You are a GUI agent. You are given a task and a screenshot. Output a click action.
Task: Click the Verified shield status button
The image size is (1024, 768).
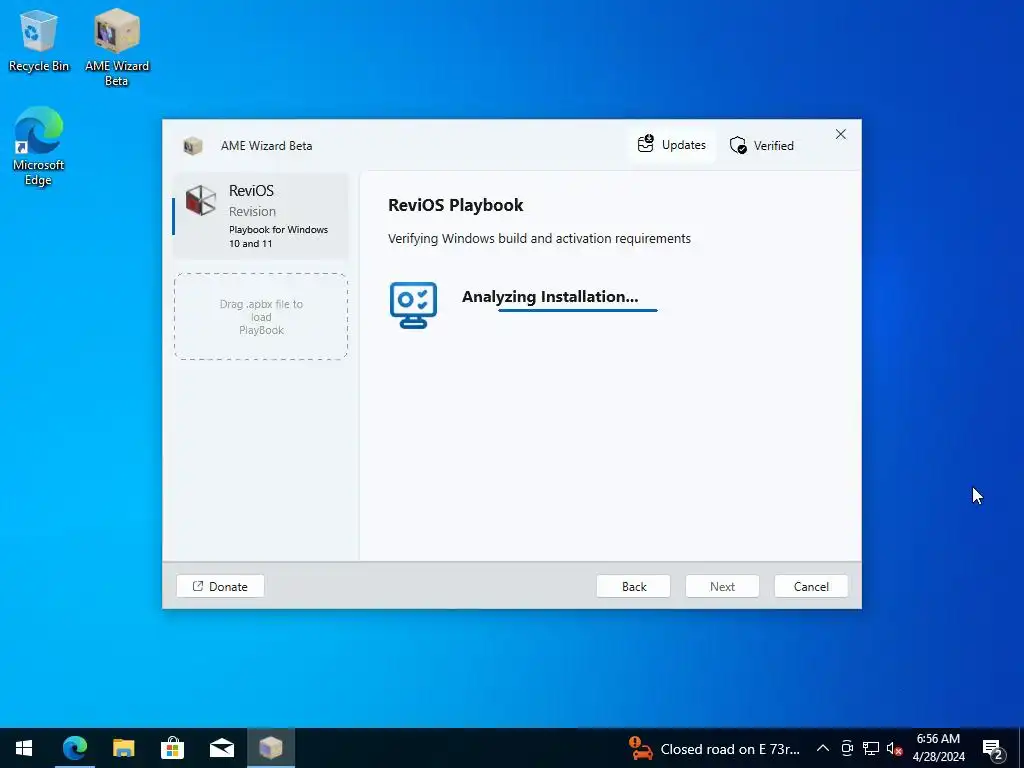pos(761,145)
